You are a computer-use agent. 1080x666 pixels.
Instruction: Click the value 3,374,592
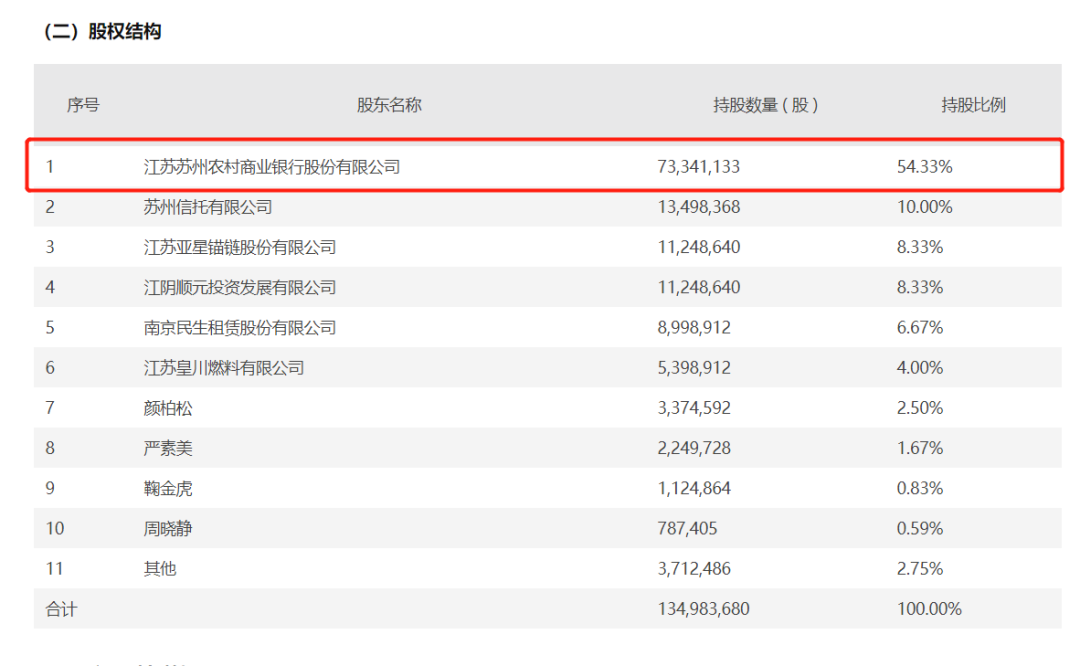click(x=694, y=408)
